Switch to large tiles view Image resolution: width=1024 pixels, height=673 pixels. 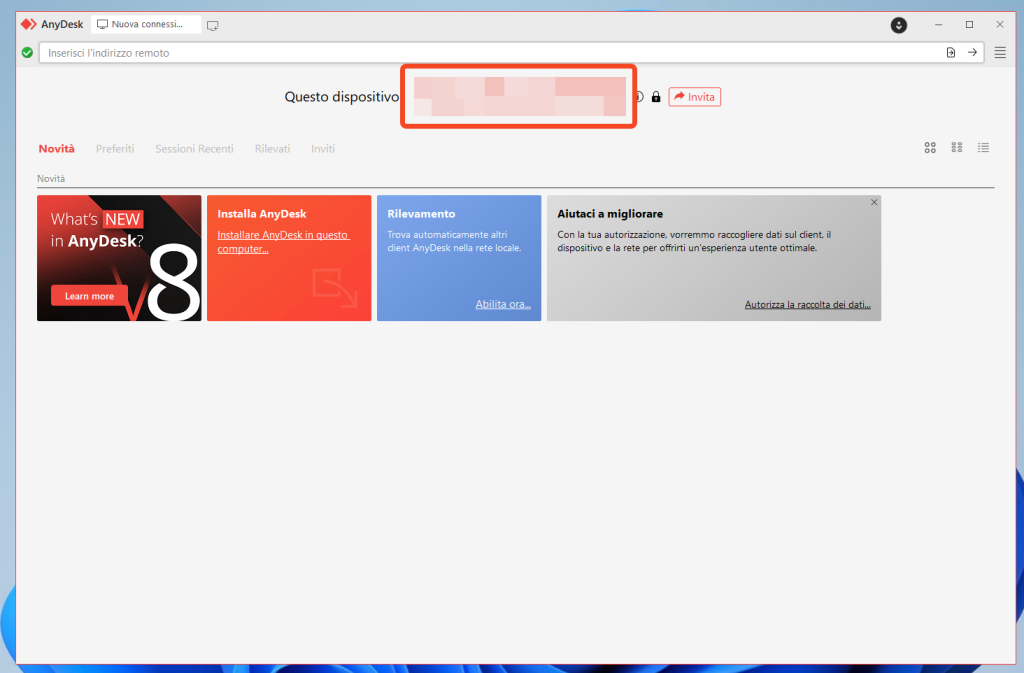930,148
